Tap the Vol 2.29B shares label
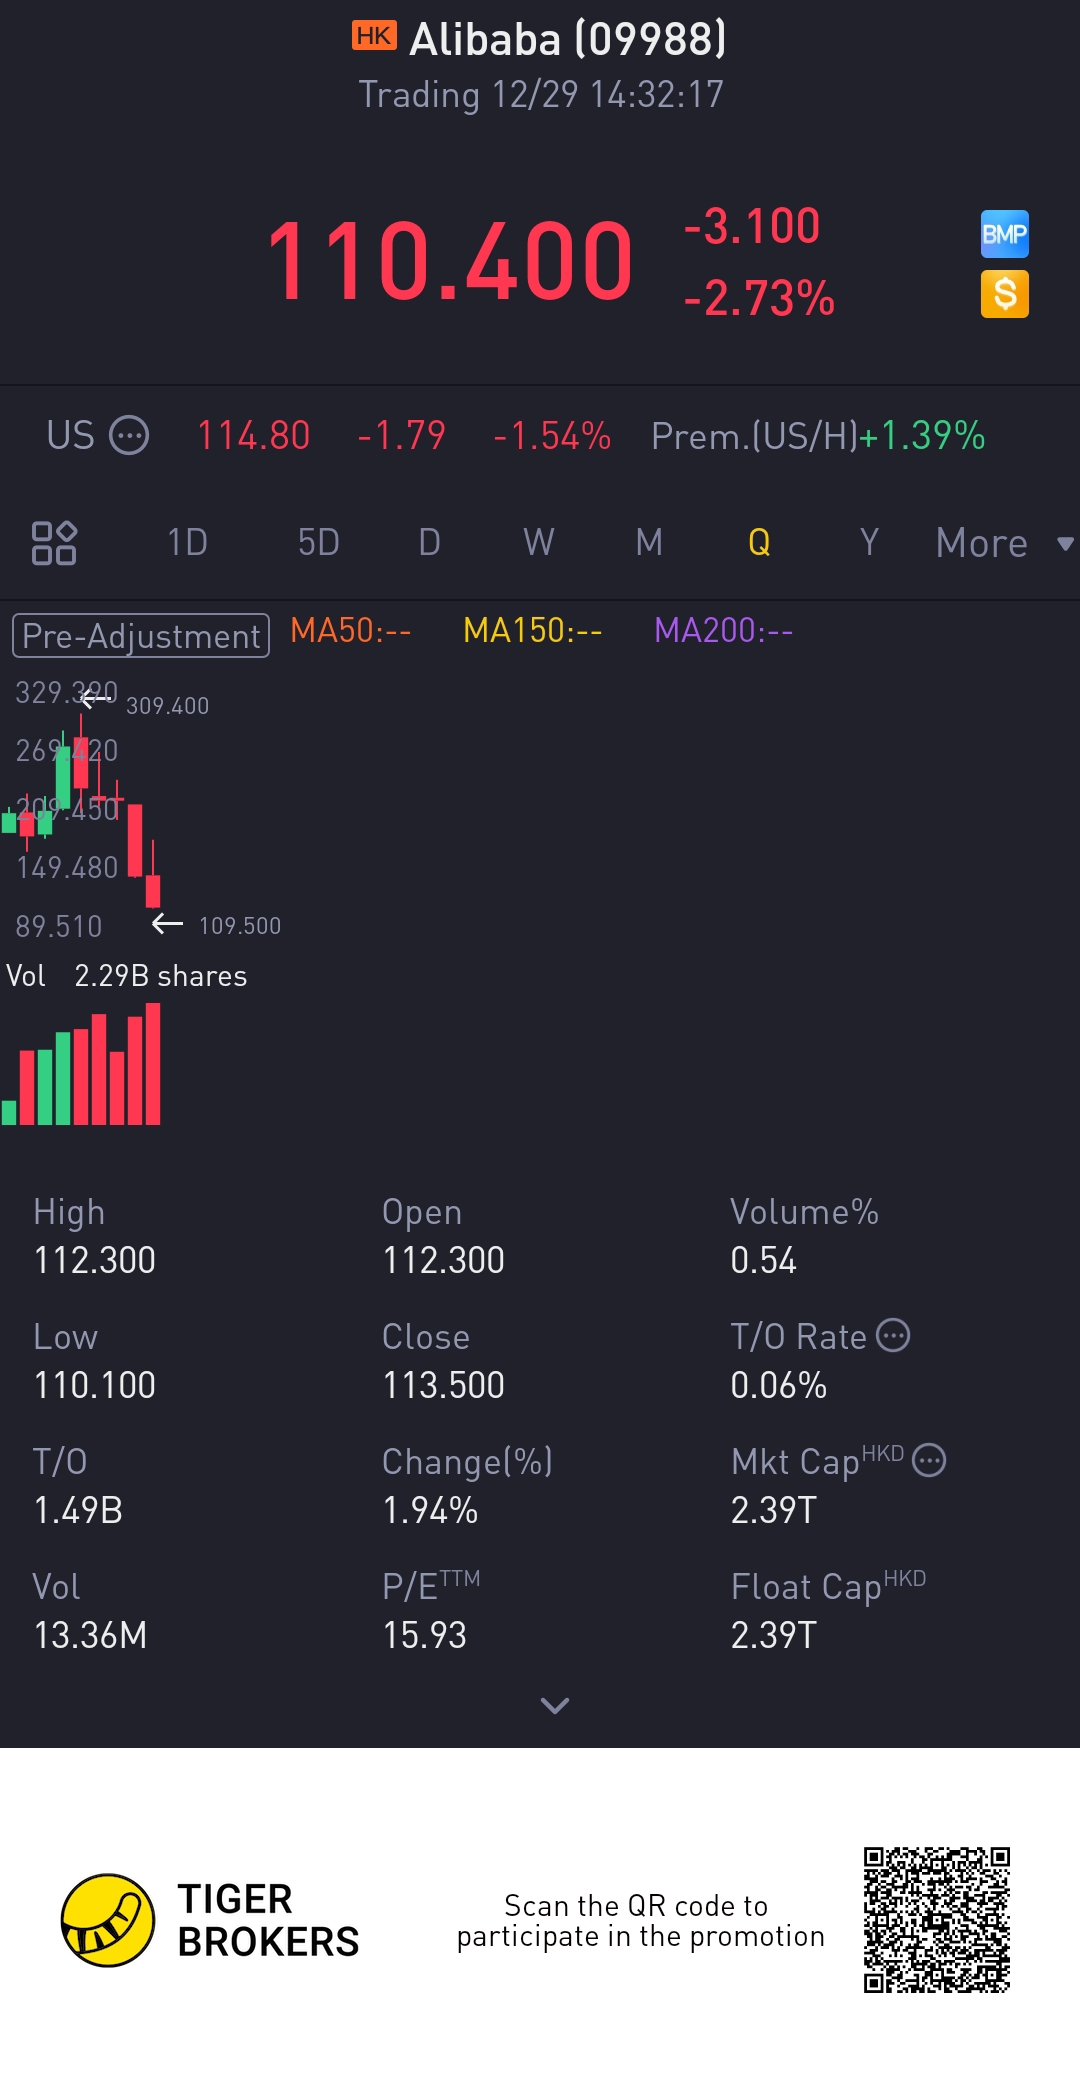Image resolution: width=1080 pixels, height=2093 pixels. coord(127,976)
